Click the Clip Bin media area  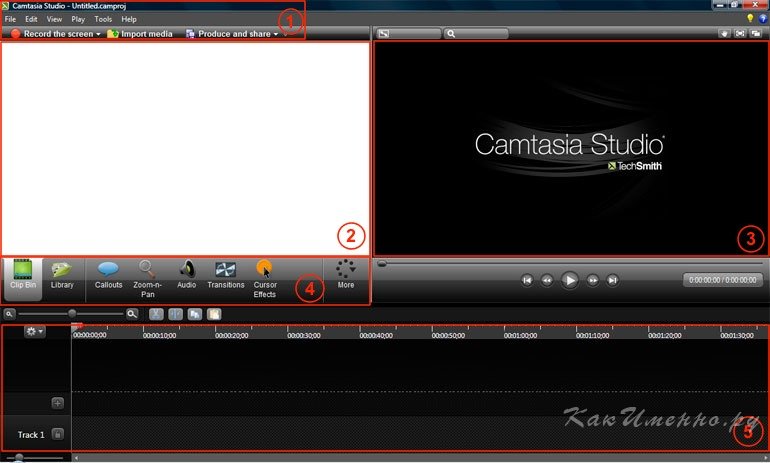tap(185, 148)
